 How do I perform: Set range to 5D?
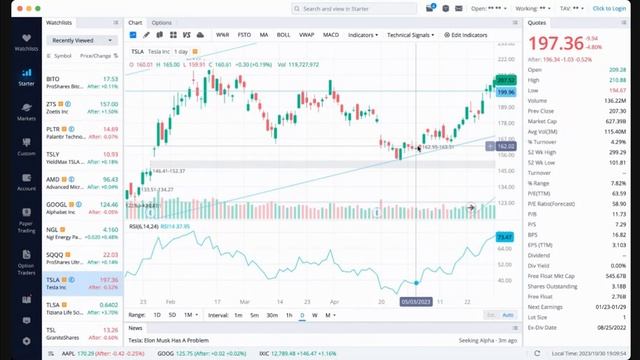pyautogui.click(x=172, y=315)
